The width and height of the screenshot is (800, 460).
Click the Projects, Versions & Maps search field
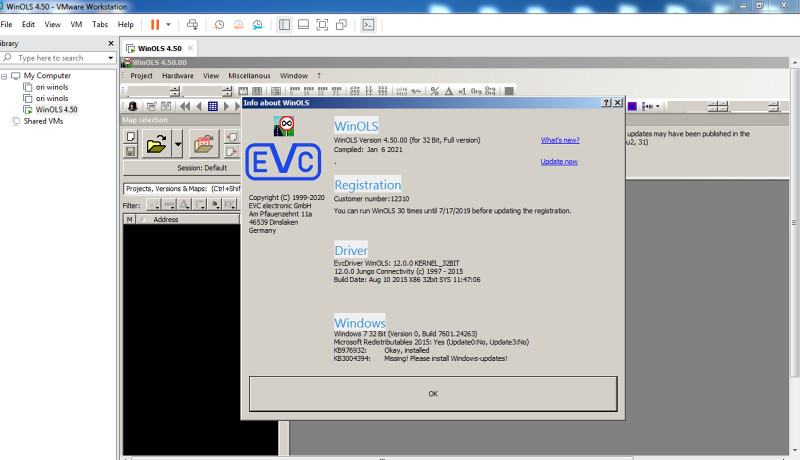click(182, 189)
